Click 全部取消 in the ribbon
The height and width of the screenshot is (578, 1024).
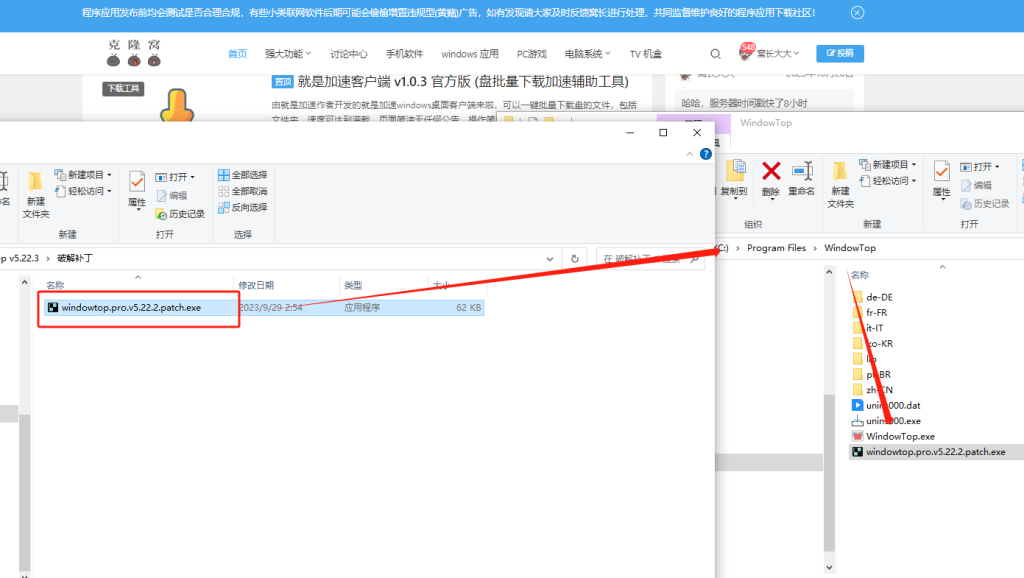[243, 191]
